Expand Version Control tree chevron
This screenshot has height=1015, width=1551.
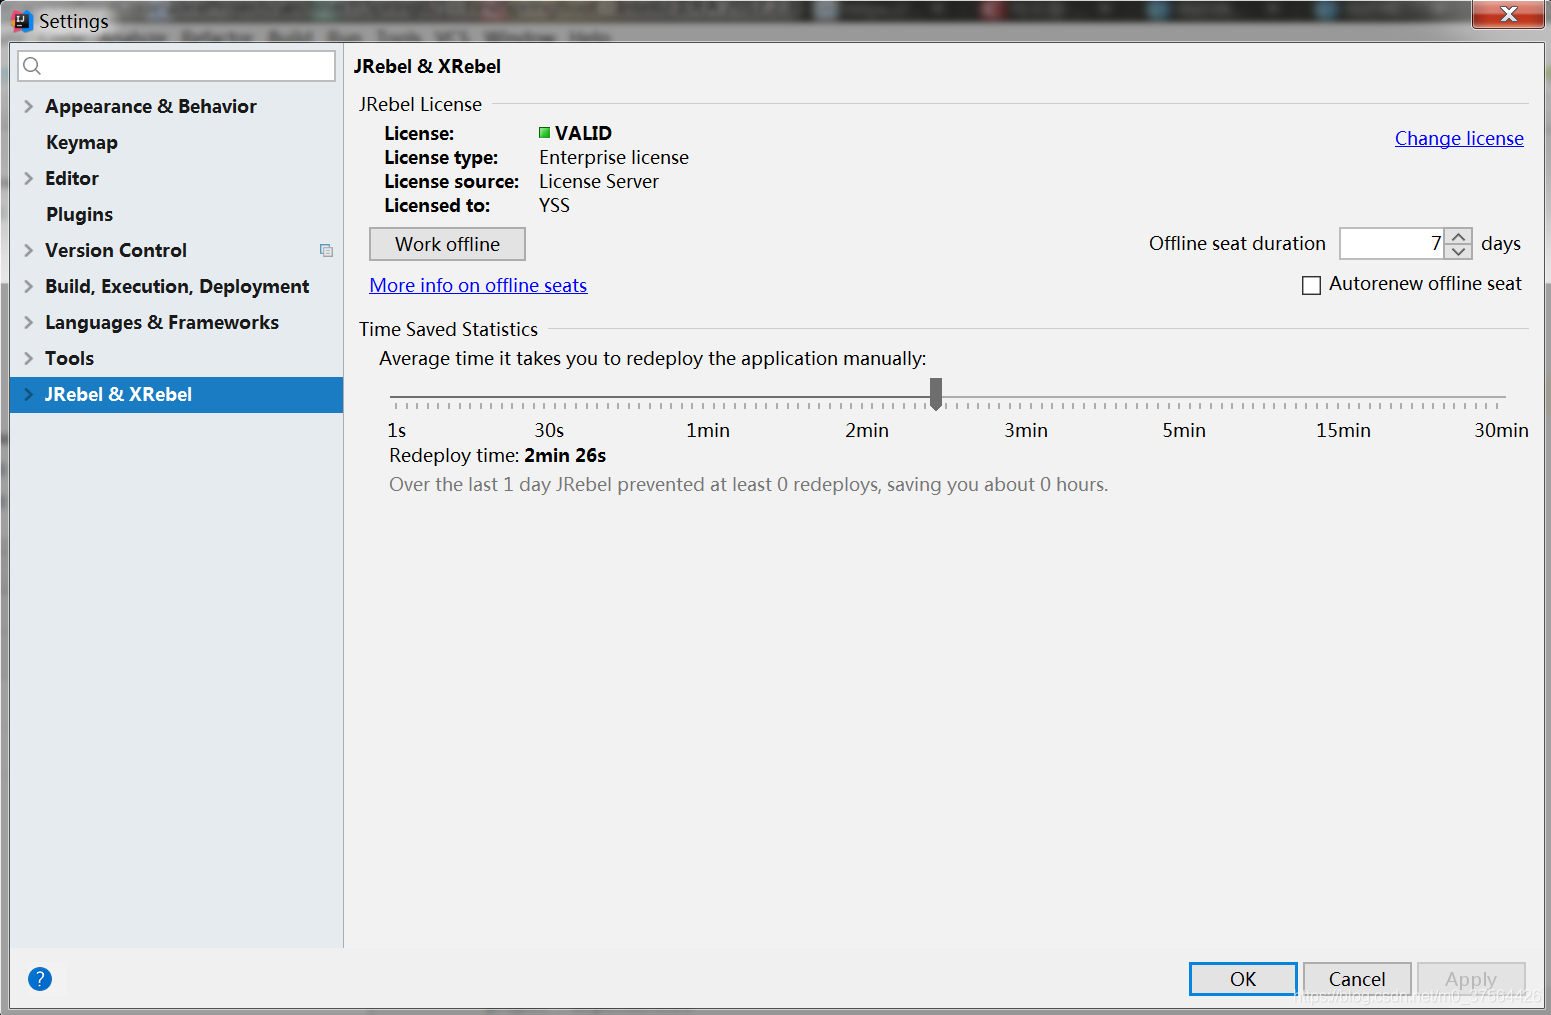tap(28, 250)
